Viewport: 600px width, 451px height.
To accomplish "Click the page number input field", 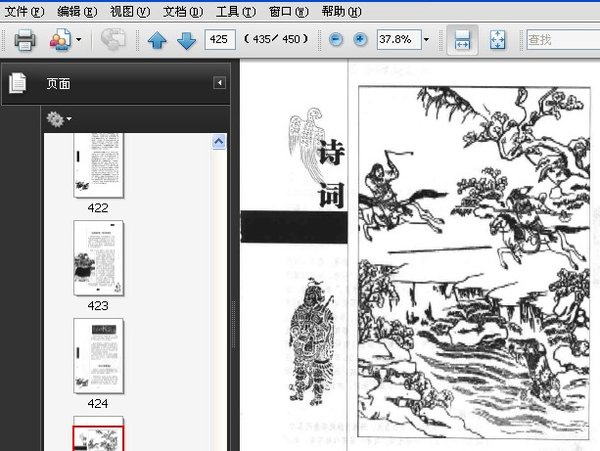I will pyautogui.click(x=220, y=41).
